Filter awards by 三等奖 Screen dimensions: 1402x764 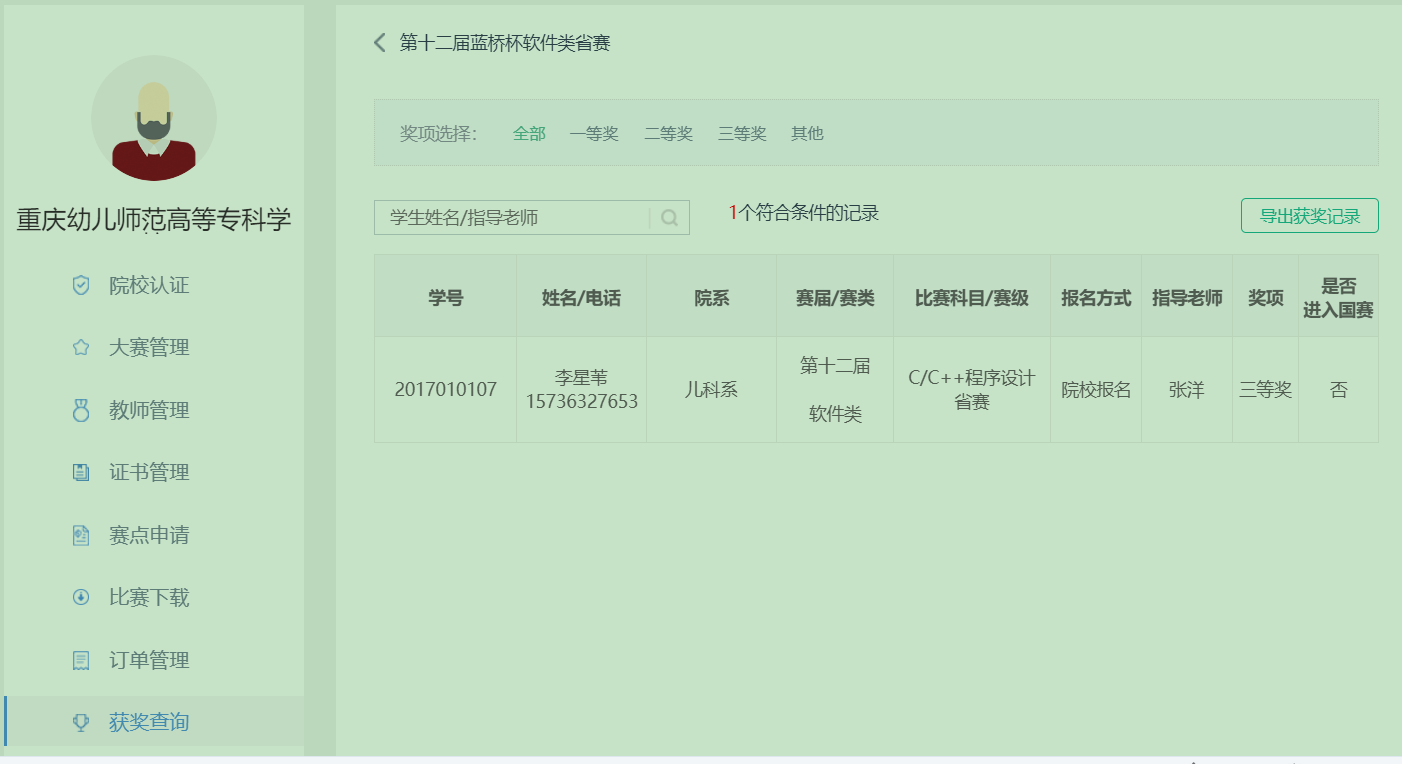(x=742, y=133)
